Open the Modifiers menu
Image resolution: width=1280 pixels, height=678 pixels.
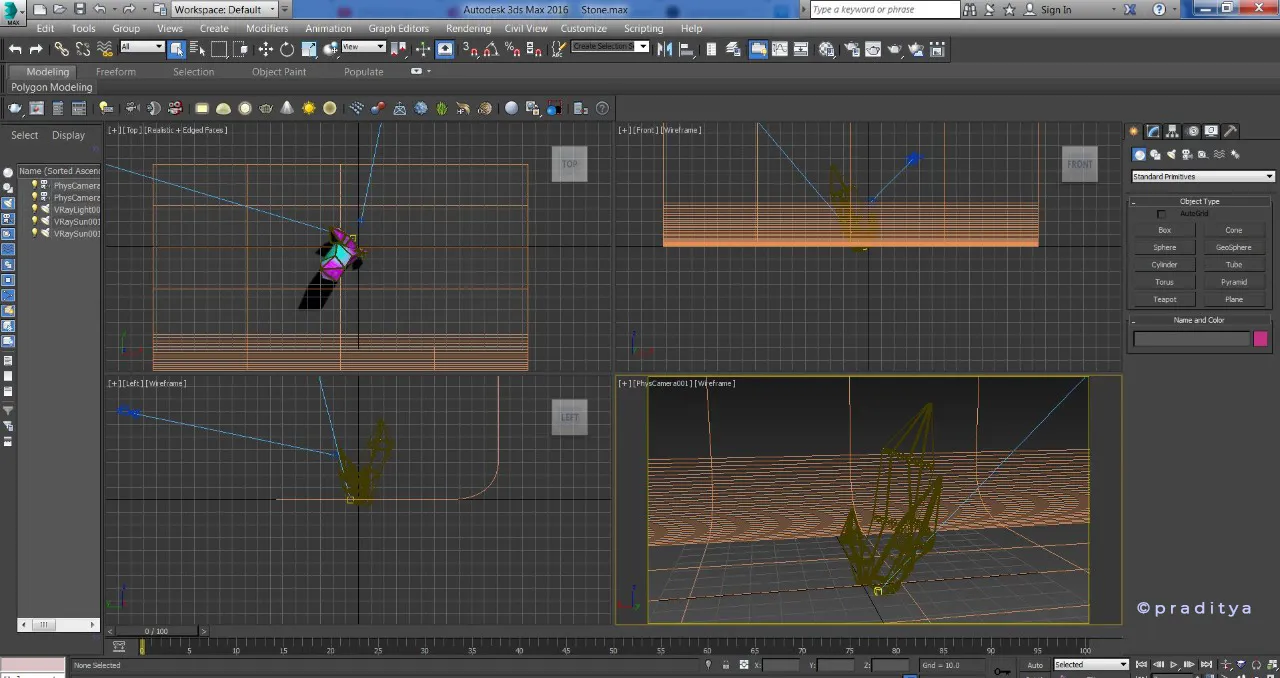coord(267,29)
